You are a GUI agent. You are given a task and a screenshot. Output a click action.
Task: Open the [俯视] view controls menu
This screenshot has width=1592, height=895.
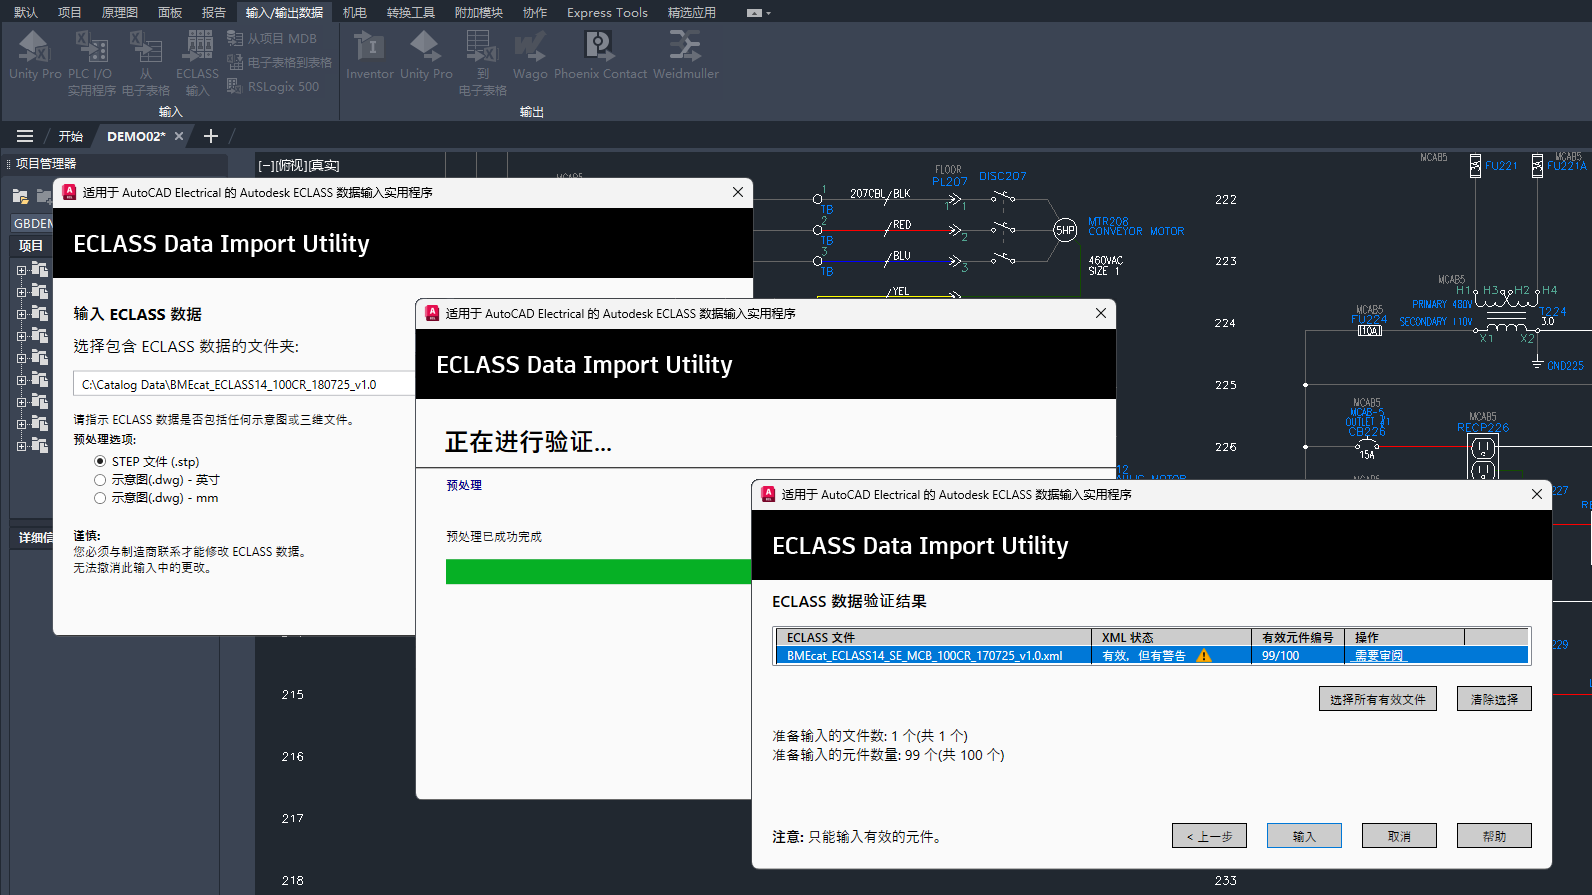pos(290,166)
